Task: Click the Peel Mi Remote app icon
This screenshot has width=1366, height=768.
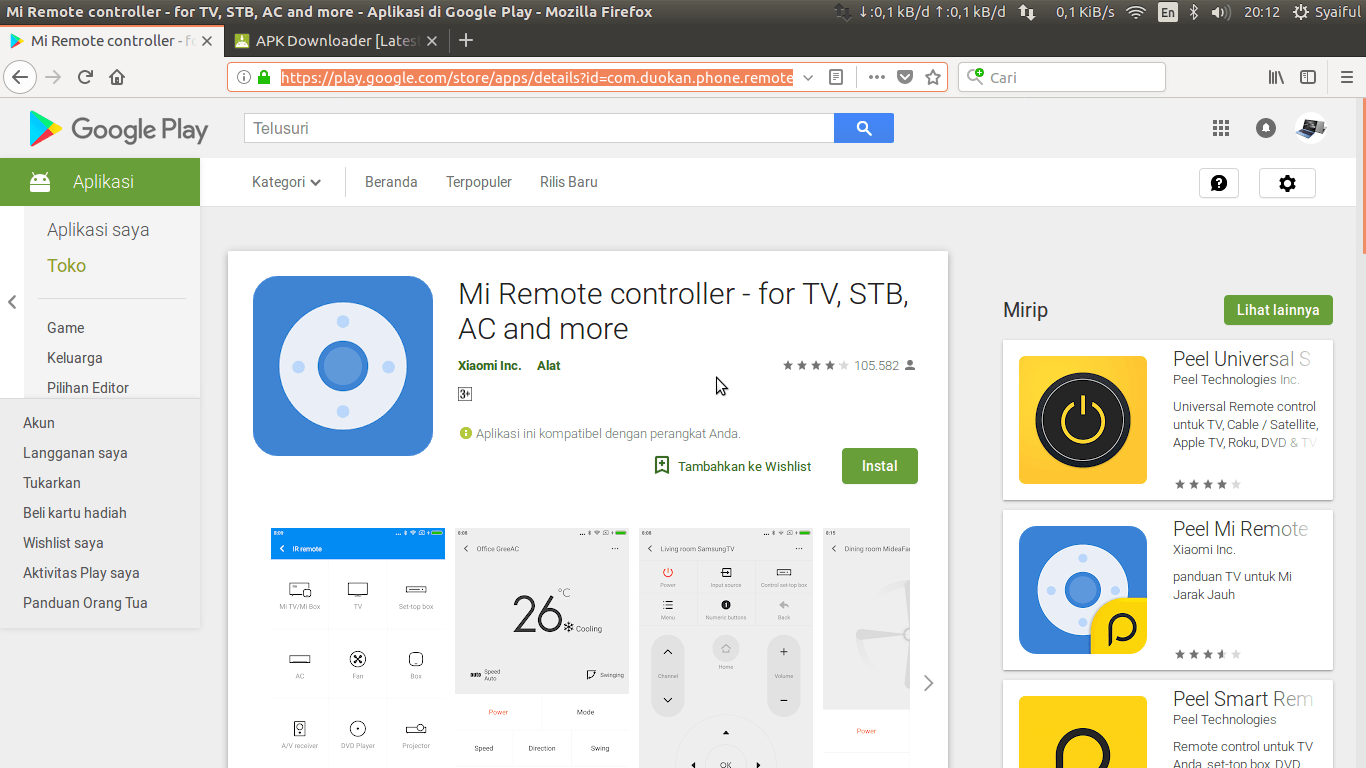Action: point(1083,590)
